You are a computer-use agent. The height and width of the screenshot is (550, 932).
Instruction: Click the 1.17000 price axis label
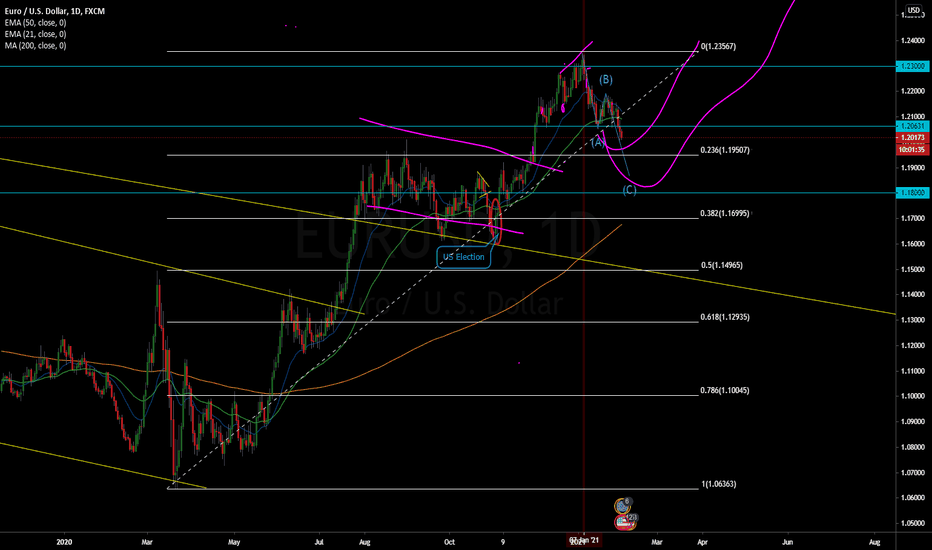pos(912,218)
